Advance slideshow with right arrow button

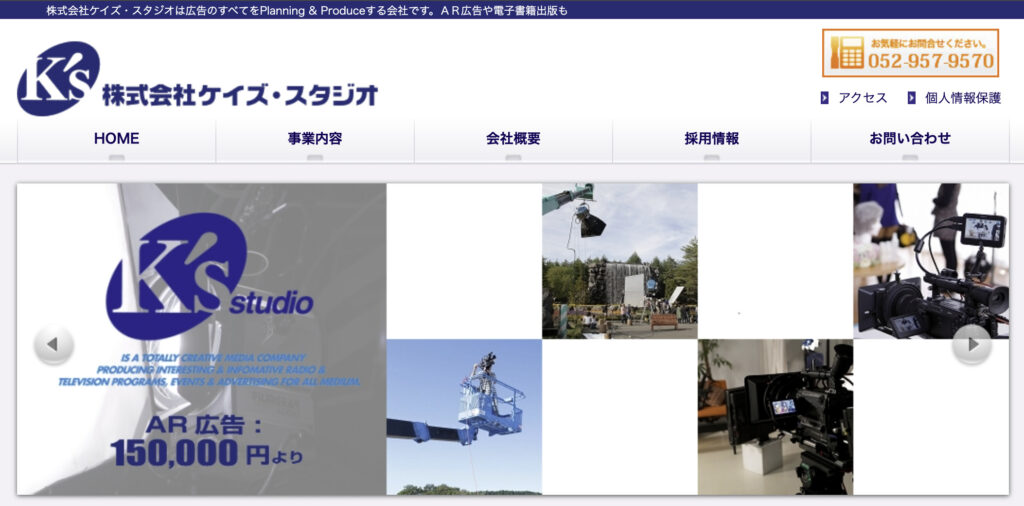click(x=971, y=345)
